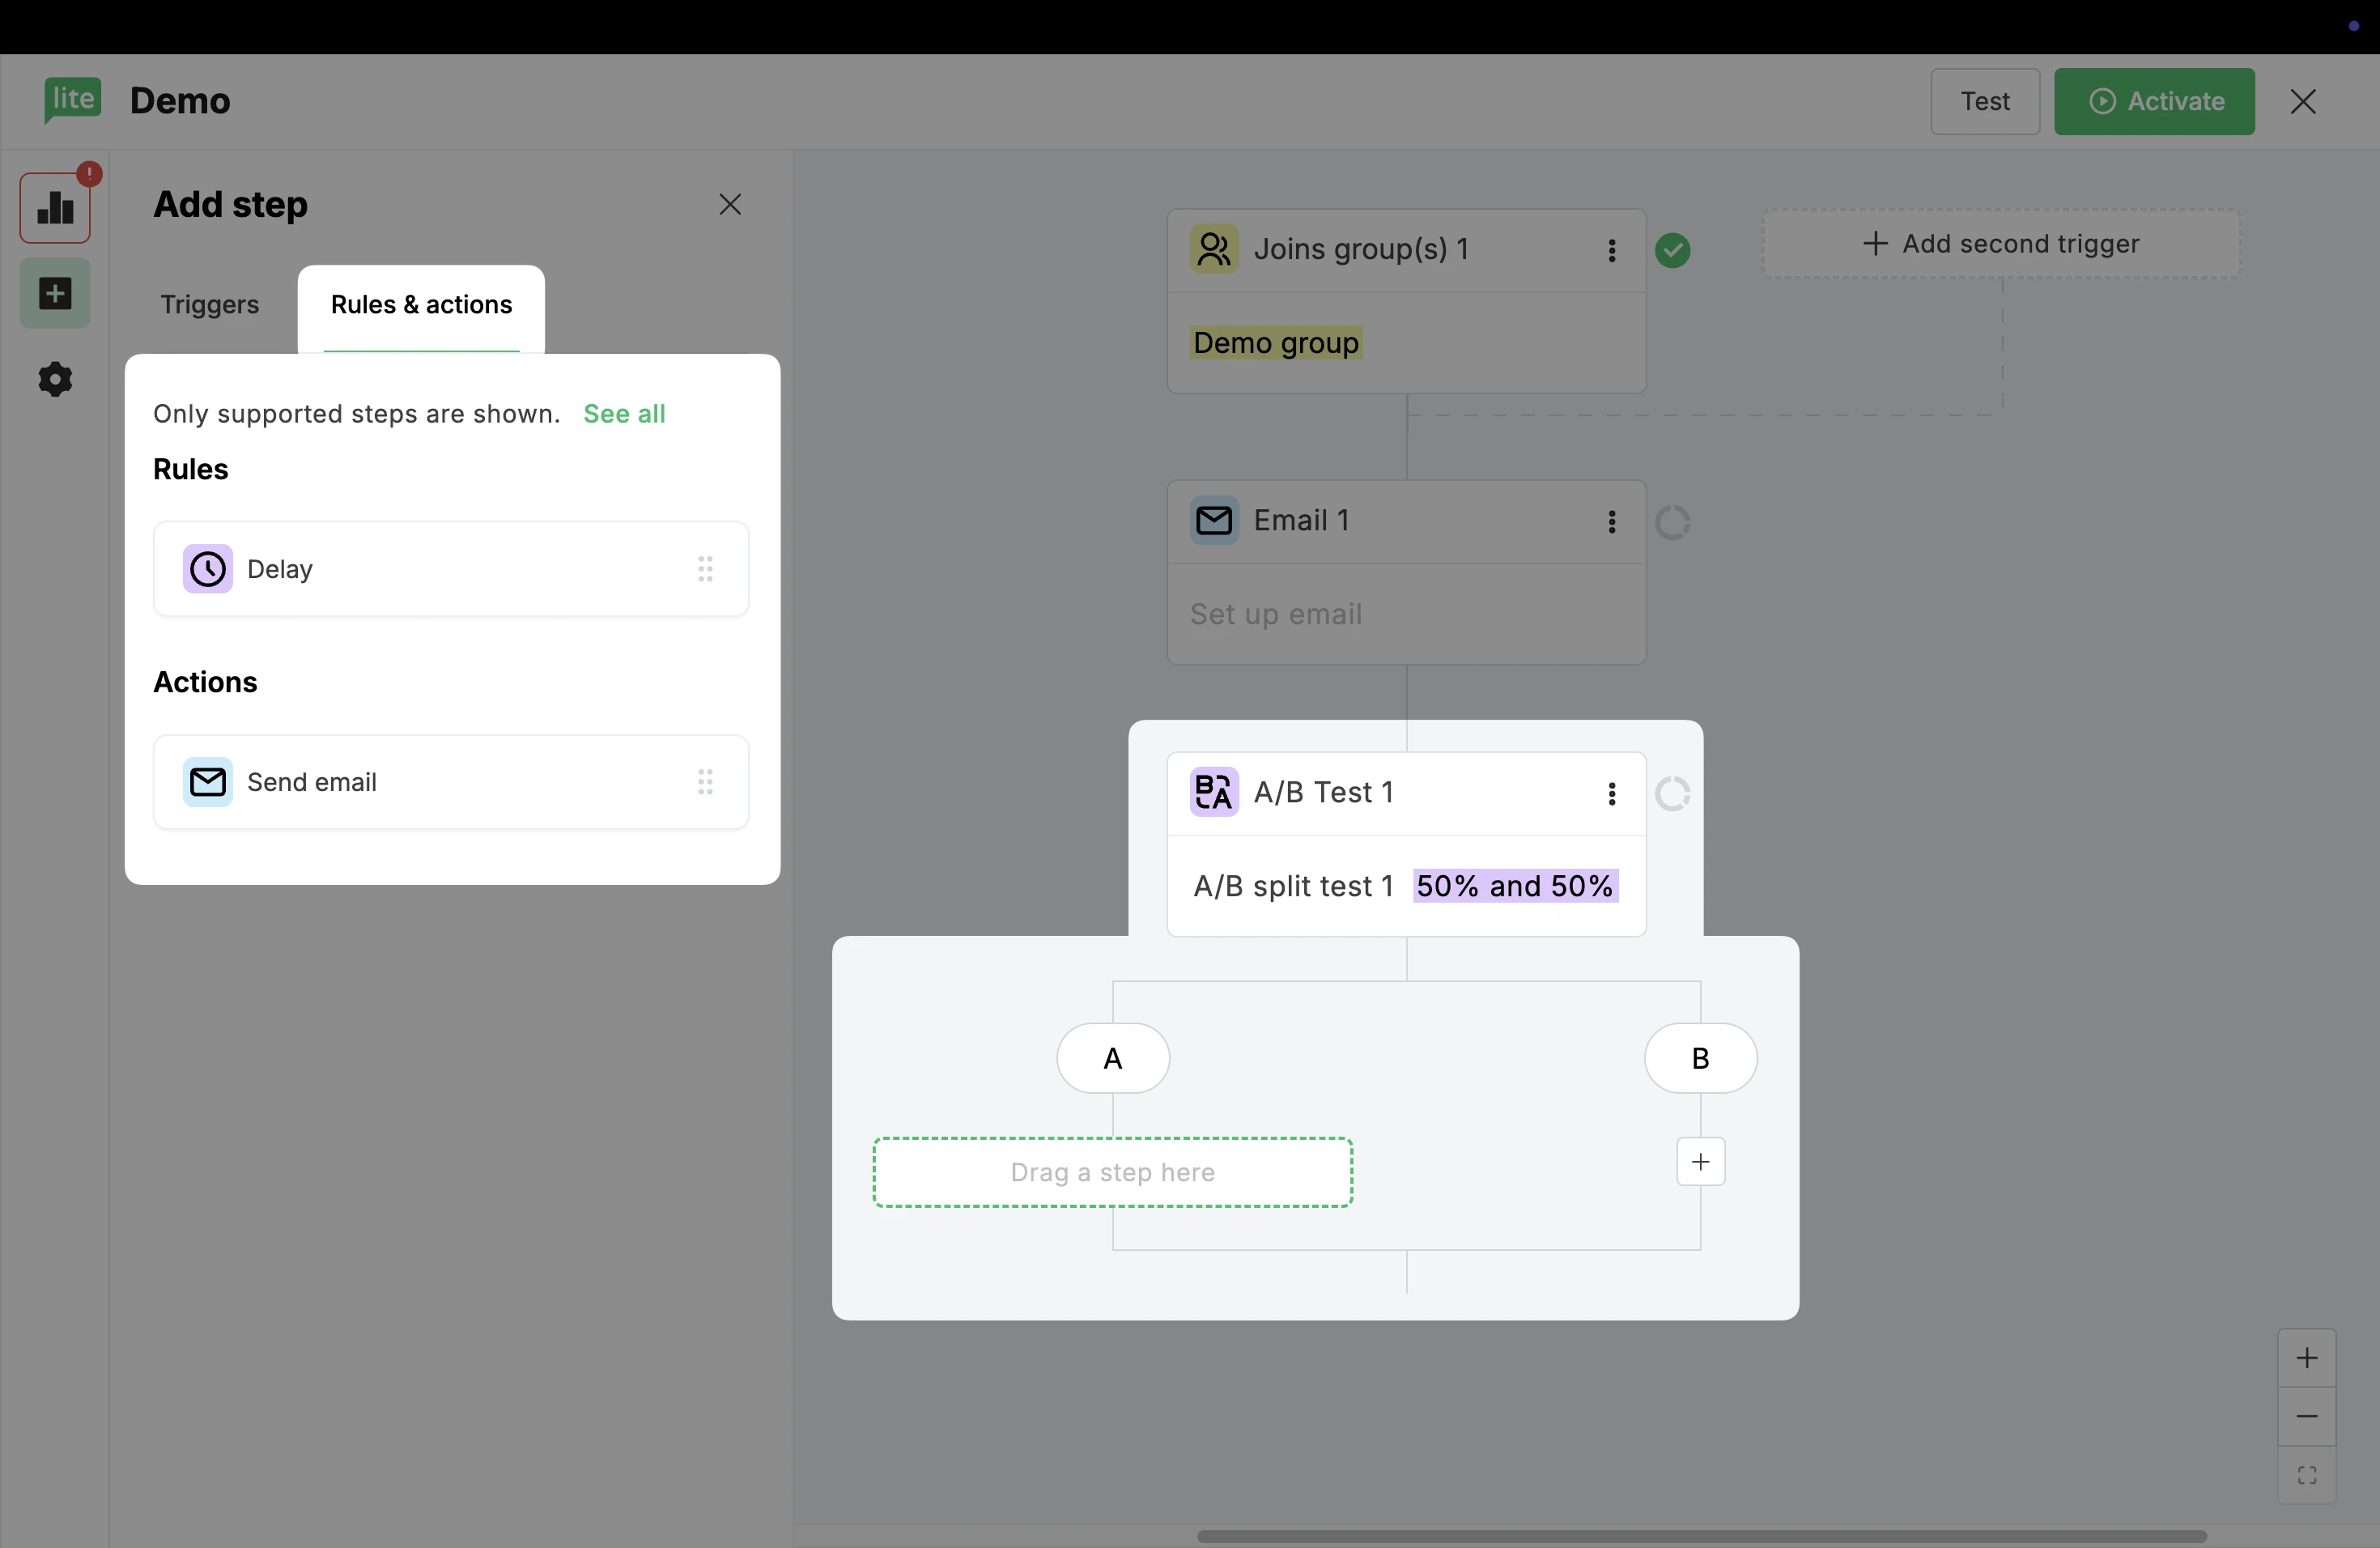Screen dimensions: 2380x1548
Task: Click the horizontal canvas scrollbar
Action: [1700, 1536]
